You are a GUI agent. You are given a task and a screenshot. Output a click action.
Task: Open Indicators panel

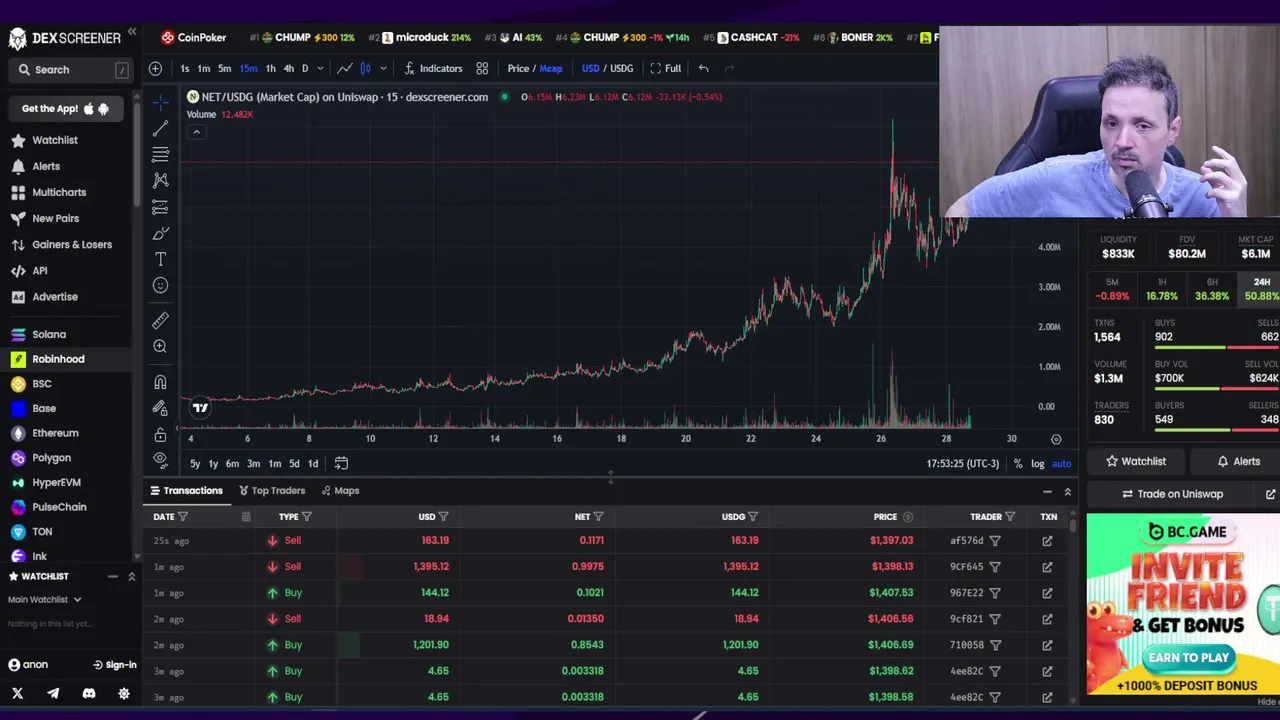433,68
